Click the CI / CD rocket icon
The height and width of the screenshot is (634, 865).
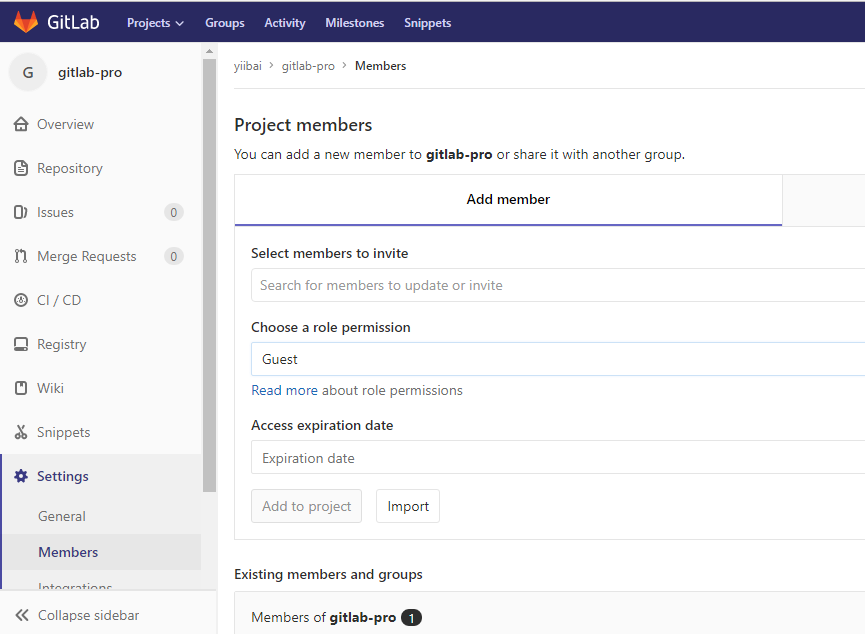click(21, 300)
